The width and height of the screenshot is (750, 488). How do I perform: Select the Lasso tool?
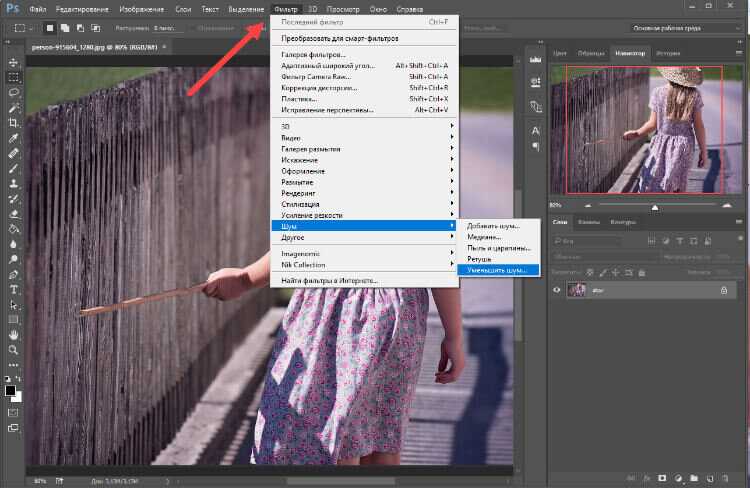[x=13, y=92]
